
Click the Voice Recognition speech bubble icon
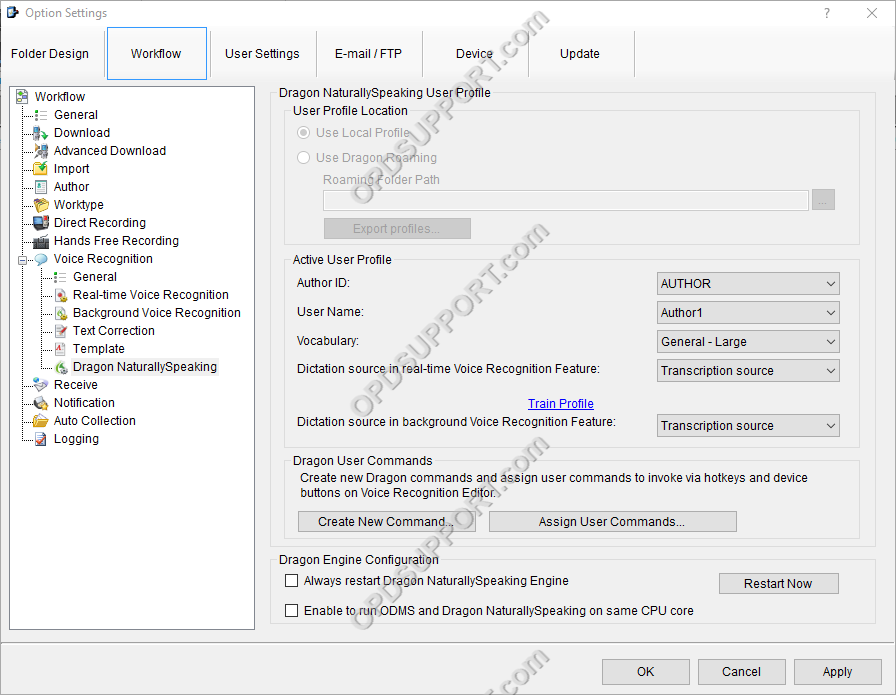pos(41,259)
